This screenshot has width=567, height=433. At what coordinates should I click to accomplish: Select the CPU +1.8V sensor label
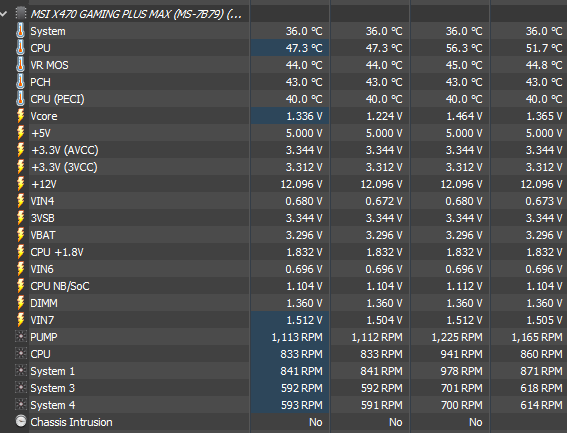(57, 252)
